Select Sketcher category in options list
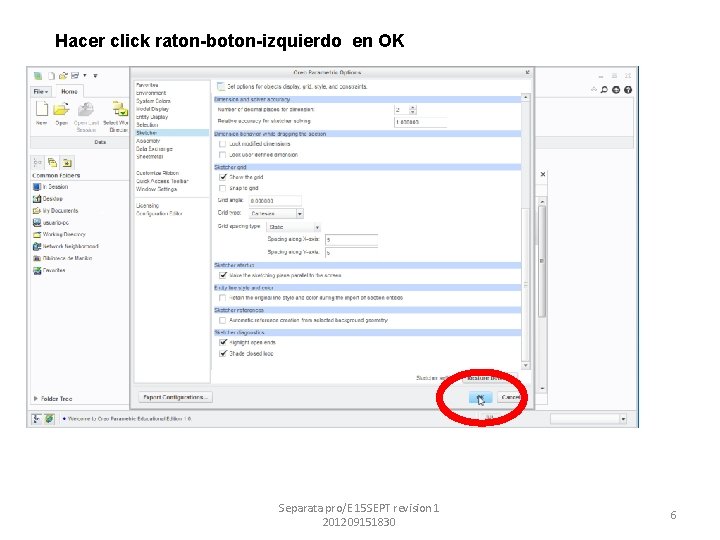 click(x=172, y=133)
